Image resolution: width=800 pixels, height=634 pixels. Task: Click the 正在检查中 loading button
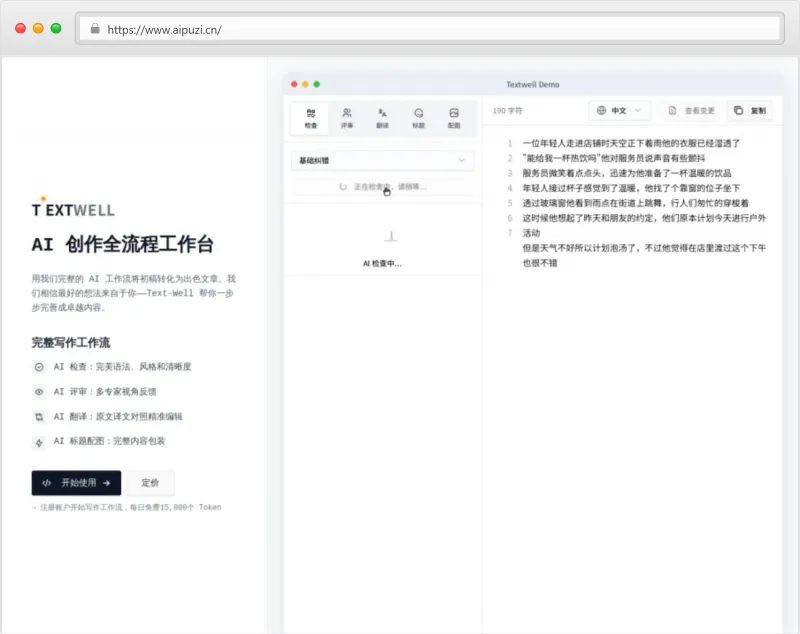(382, 186)
